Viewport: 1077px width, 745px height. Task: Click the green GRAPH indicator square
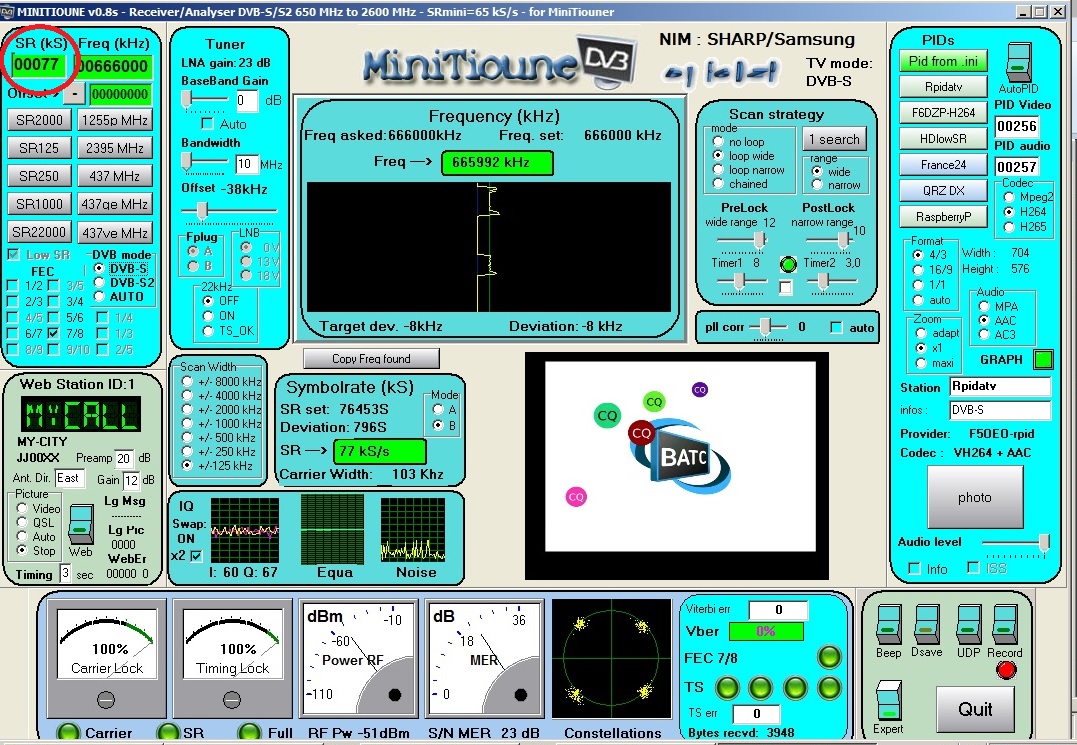1043,359
